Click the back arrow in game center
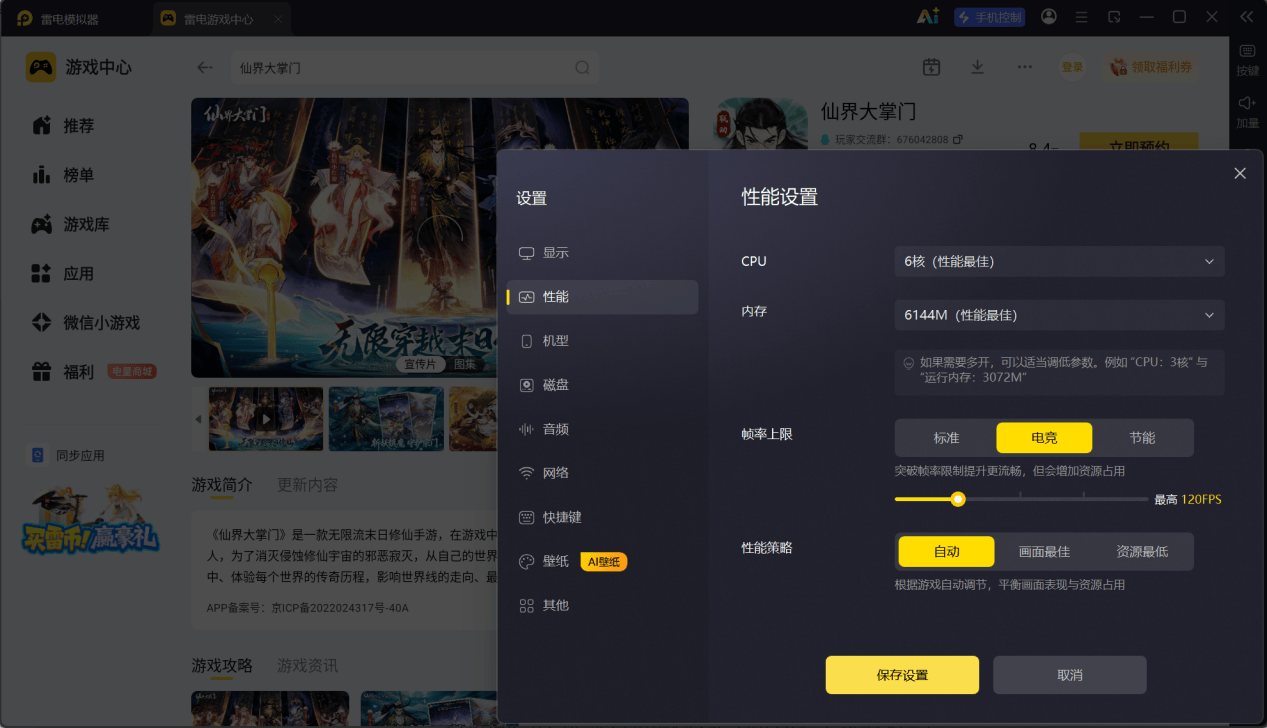 pyautogui.click(x=205, y=67)
